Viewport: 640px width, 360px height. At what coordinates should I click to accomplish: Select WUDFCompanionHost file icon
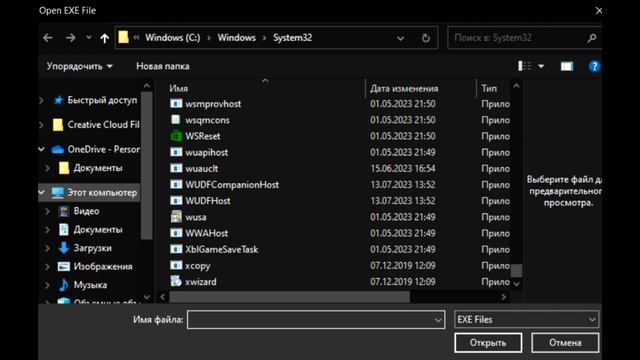[176, 184]
